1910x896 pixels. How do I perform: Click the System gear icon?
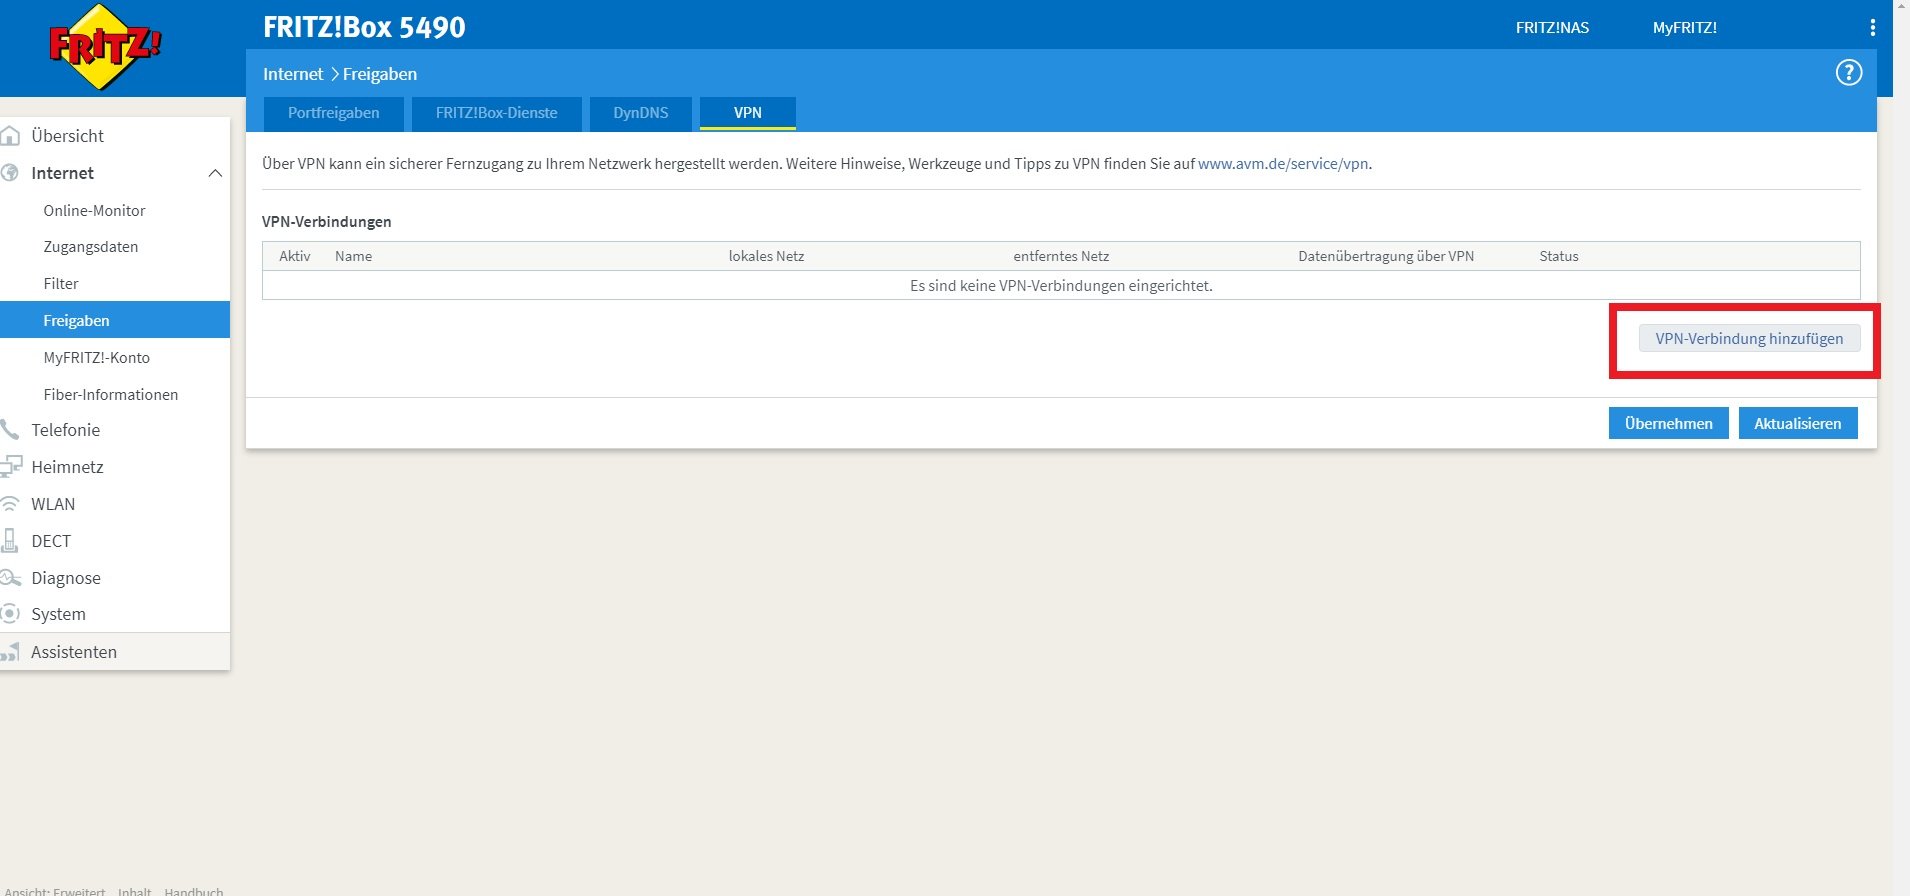coord(10,614)
